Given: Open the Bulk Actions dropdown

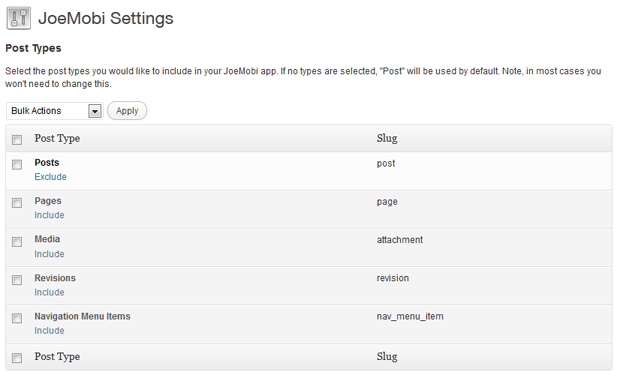Looking at the screenshot, I should 55,111.
